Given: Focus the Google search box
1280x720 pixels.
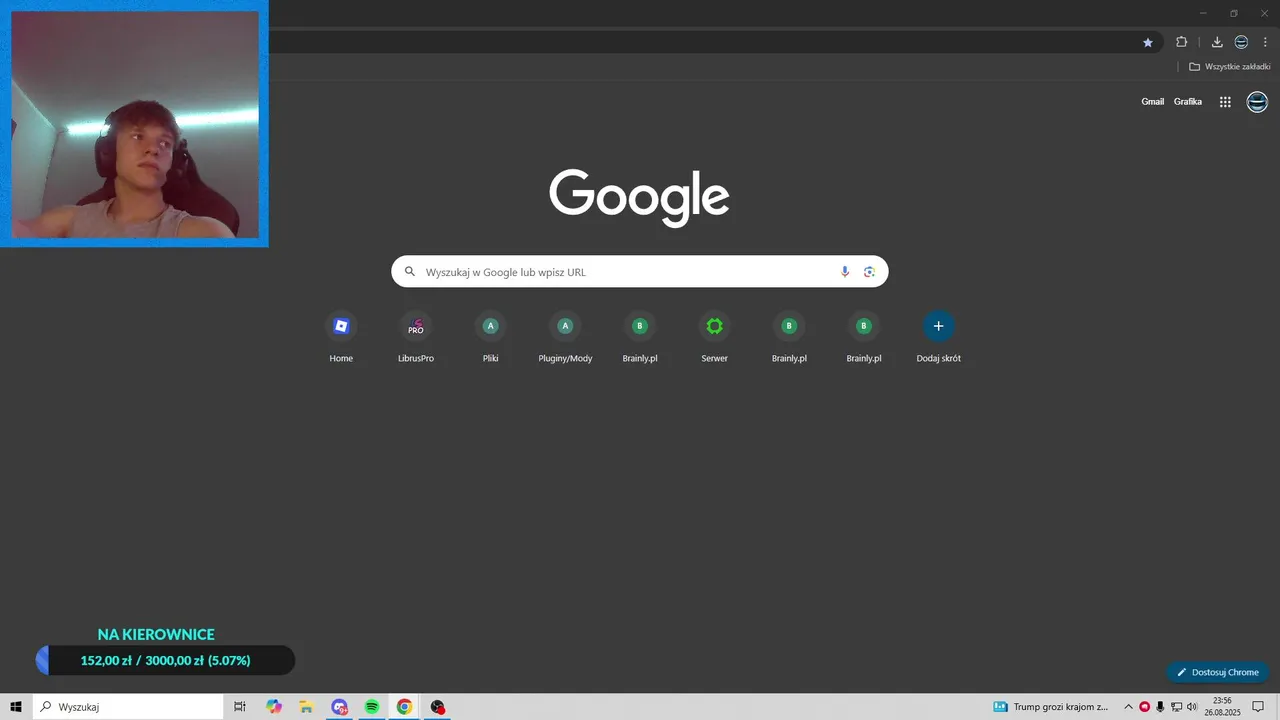Looking at the screenshot, I should [639, 272].
